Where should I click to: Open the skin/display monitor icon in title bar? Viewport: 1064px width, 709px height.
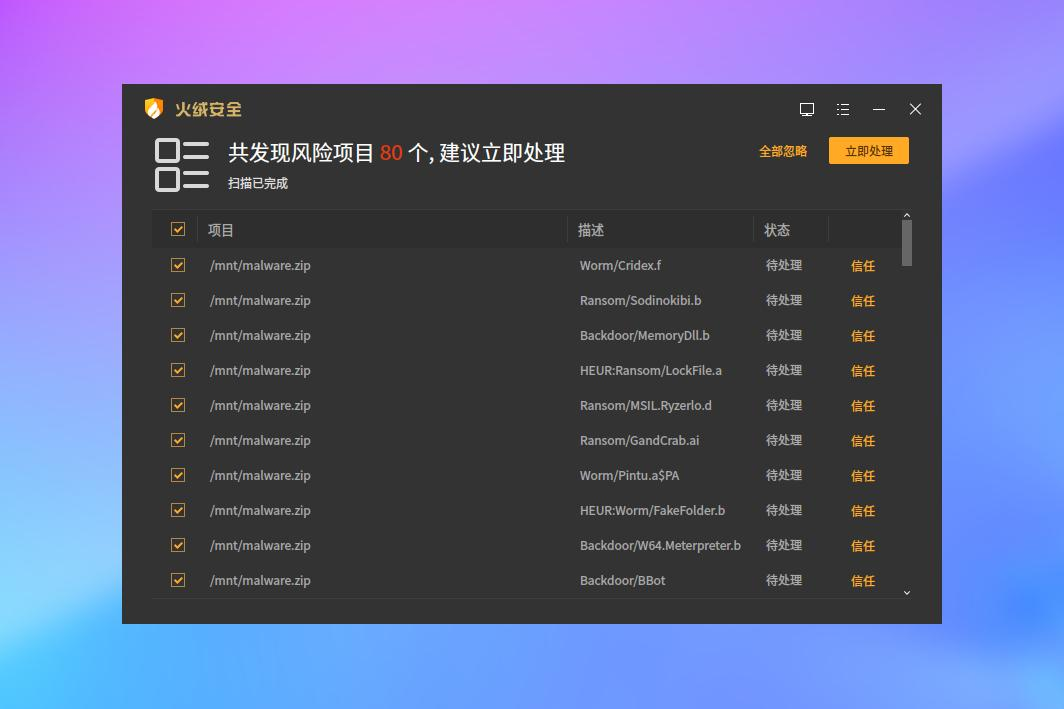(x=807, y=109)
